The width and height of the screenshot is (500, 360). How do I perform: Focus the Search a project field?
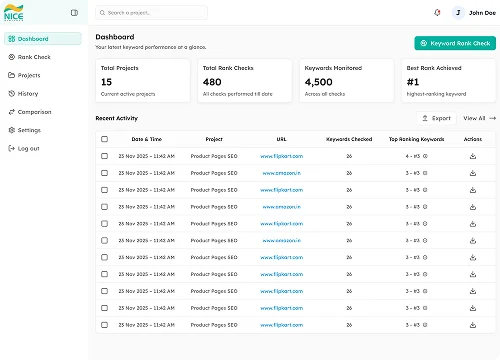point(151,13)
